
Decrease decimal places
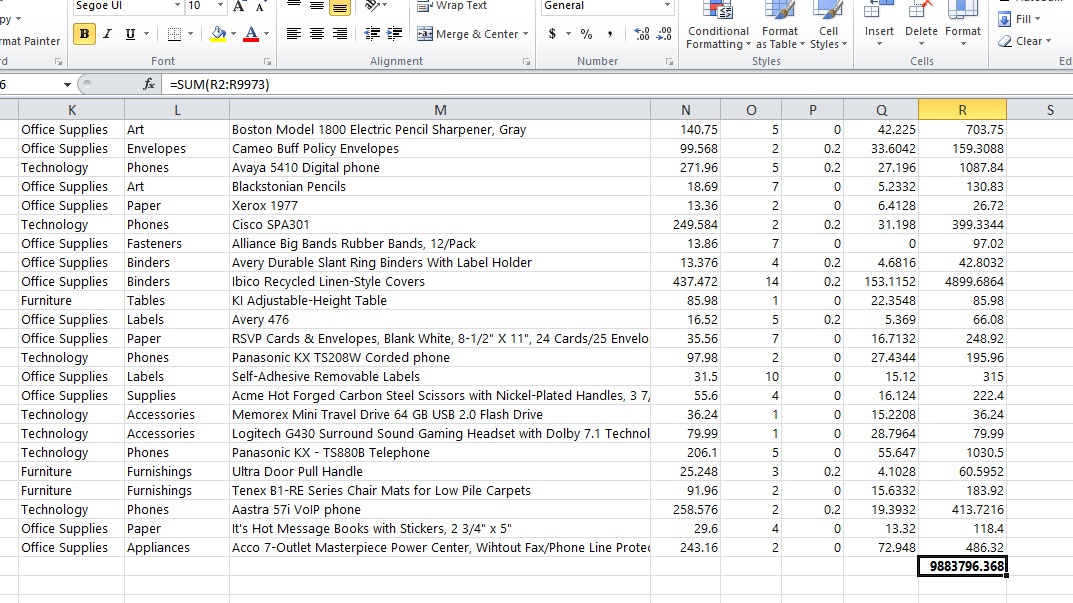(x=664, y=34)
